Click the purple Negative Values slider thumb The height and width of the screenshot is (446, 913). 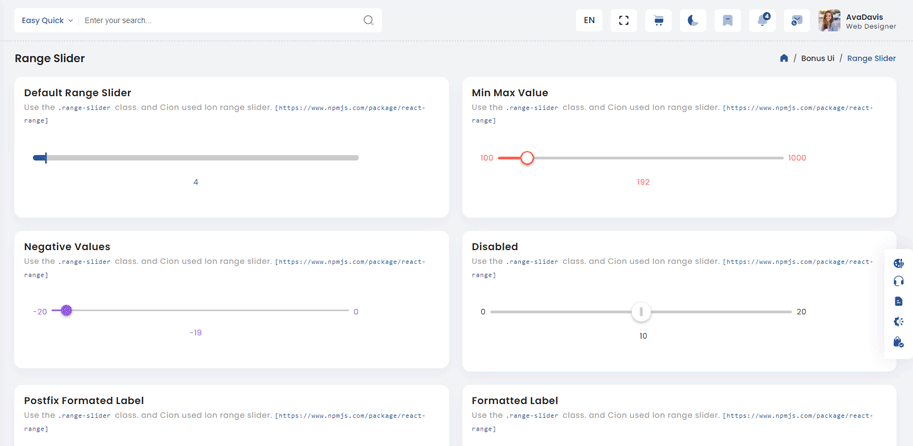67,311
